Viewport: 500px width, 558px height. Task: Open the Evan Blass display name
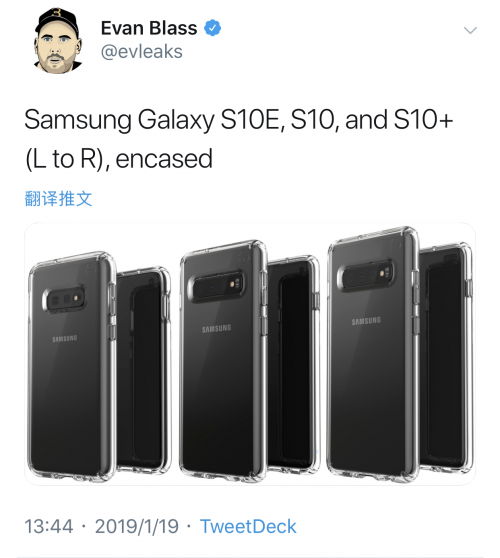point(149,28)
